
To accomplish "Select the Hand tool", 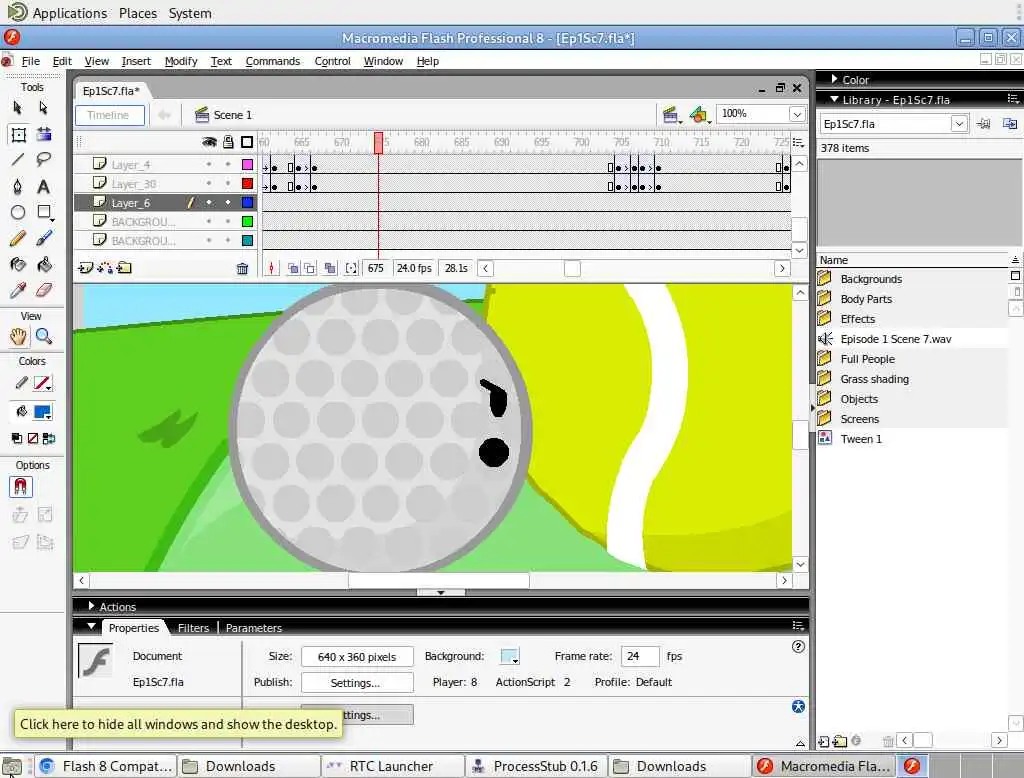I will click(18, 336).
